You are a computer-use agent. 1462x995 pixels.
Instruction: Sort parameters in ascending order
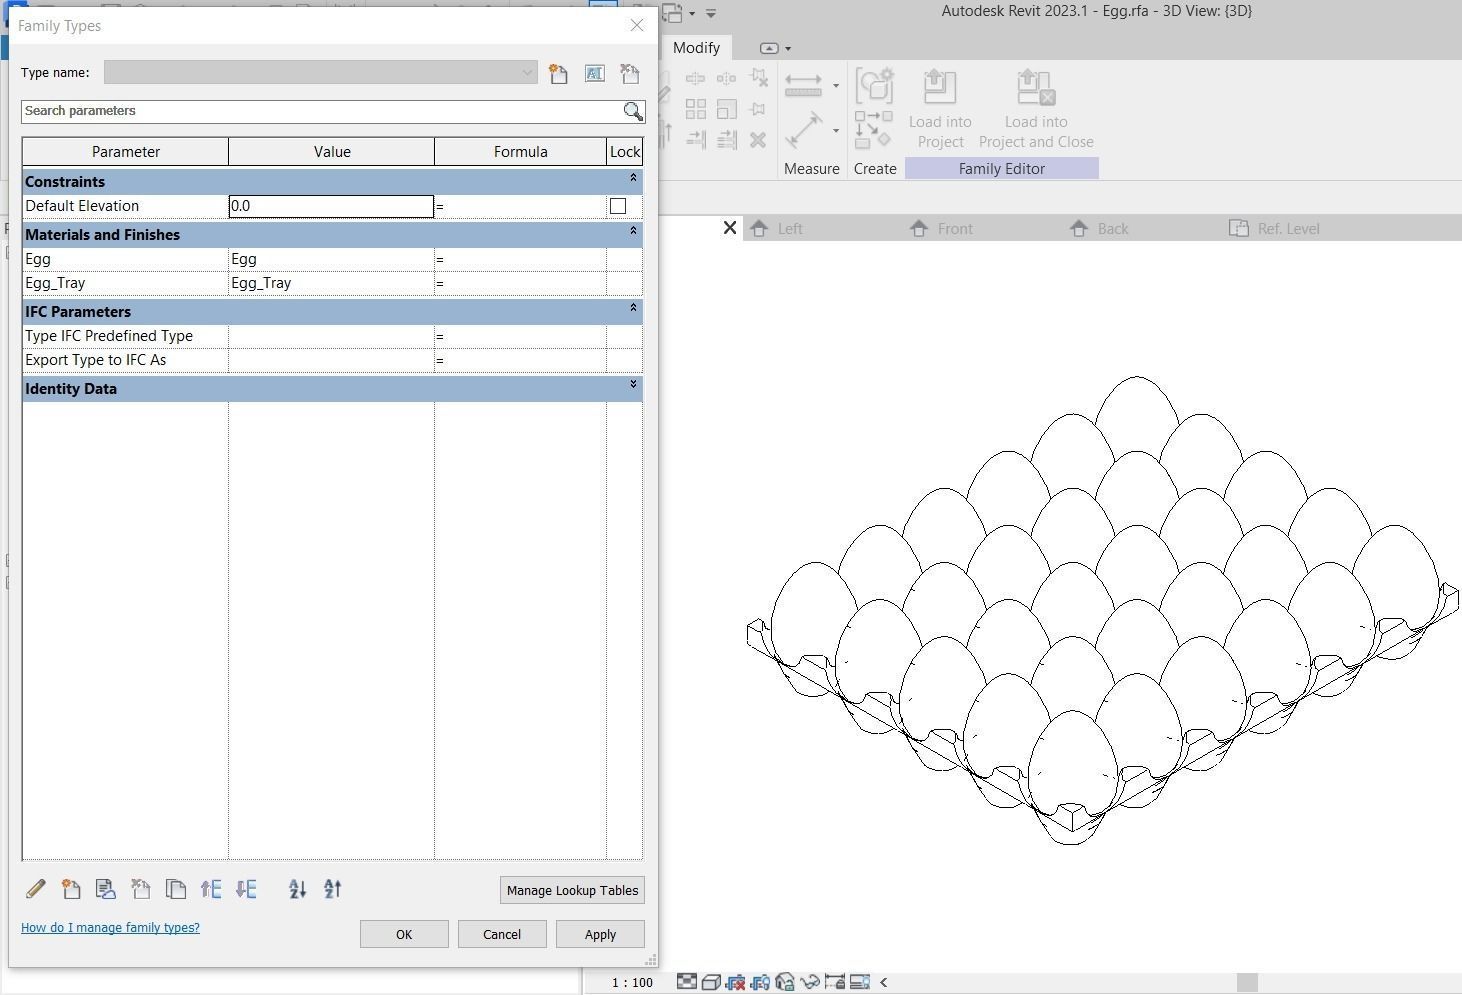[297, 889]
